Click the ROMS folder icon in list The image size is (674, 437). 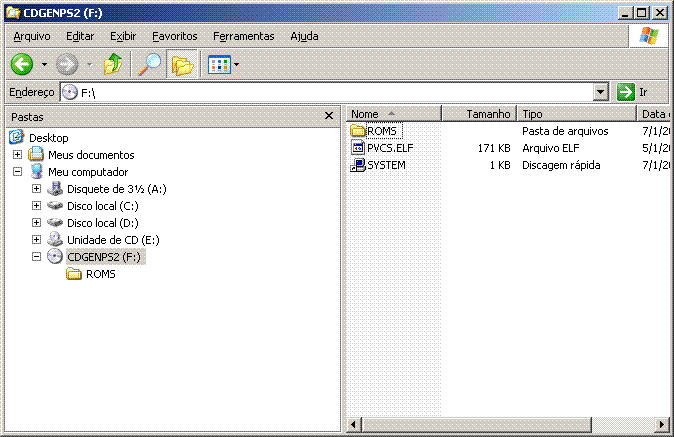click(358, 131)
